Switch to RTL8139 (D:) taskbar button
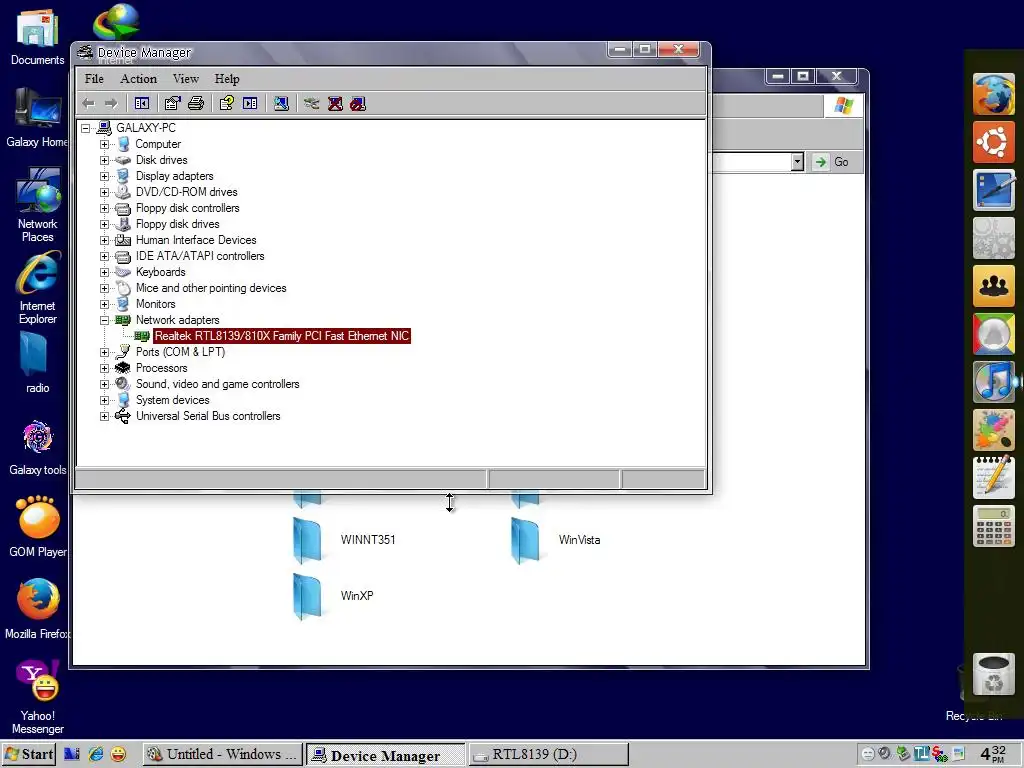Image resolution: width=1024 pixels, height=768 pixels. 549,754
